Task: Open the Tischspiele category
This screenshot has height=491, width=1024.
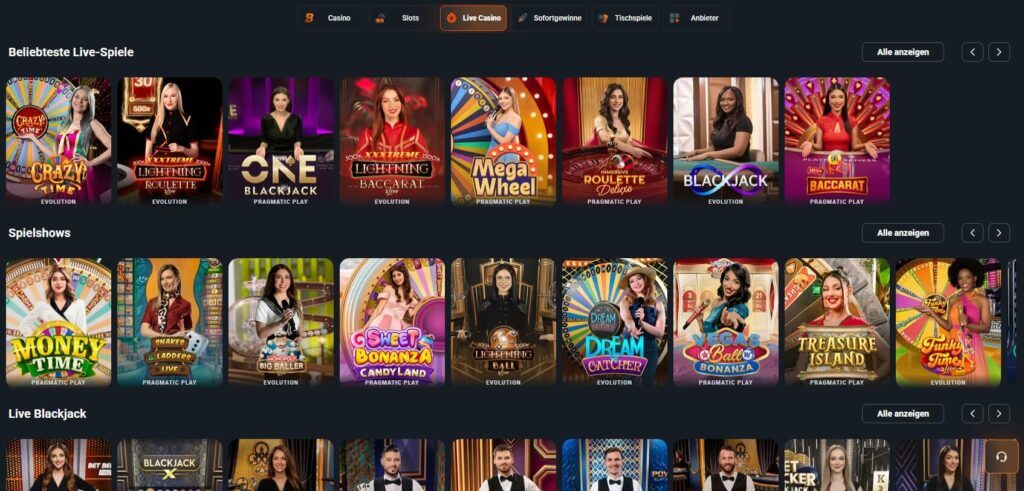Action: 626,18
